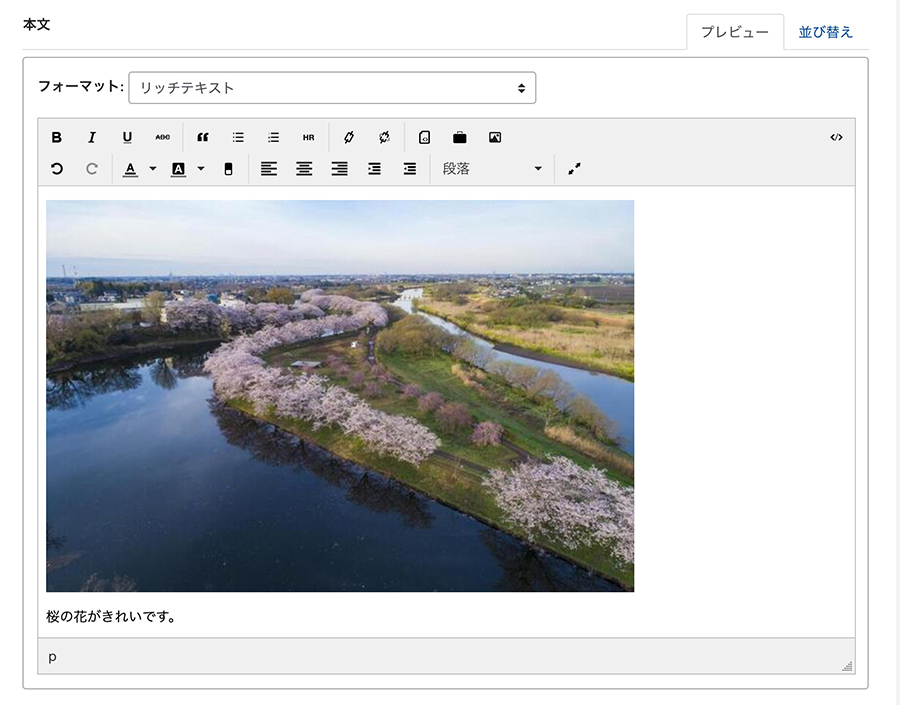The height and width of the screenshot is (705, 900).
Task: Open the フォーマット format select box
Action: pyautogui.click(x=332, y=88)
